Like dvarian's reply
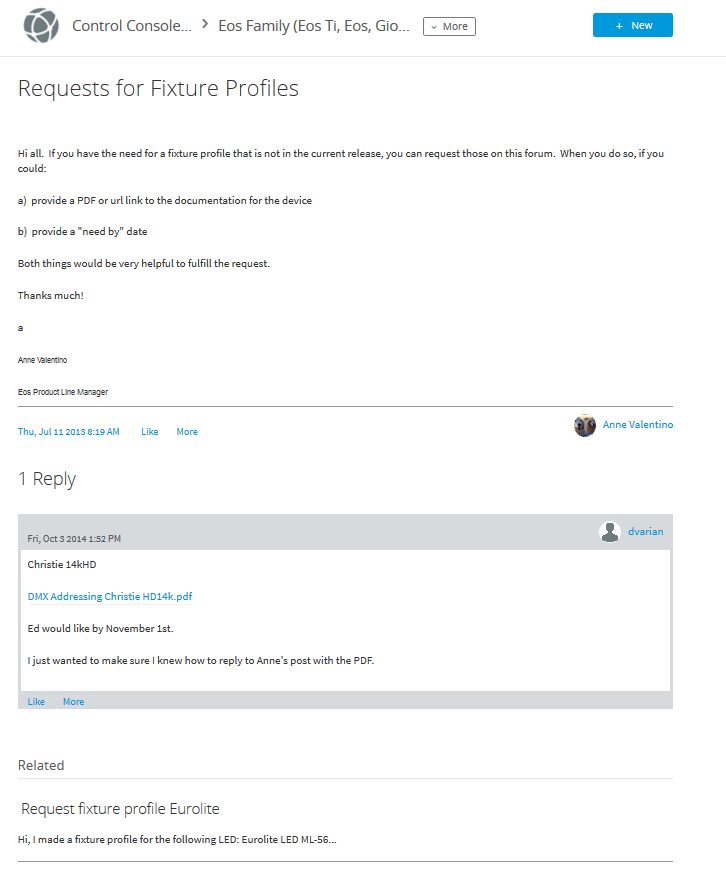Screen dimensions: 726x873 click(x=36, y=702)
